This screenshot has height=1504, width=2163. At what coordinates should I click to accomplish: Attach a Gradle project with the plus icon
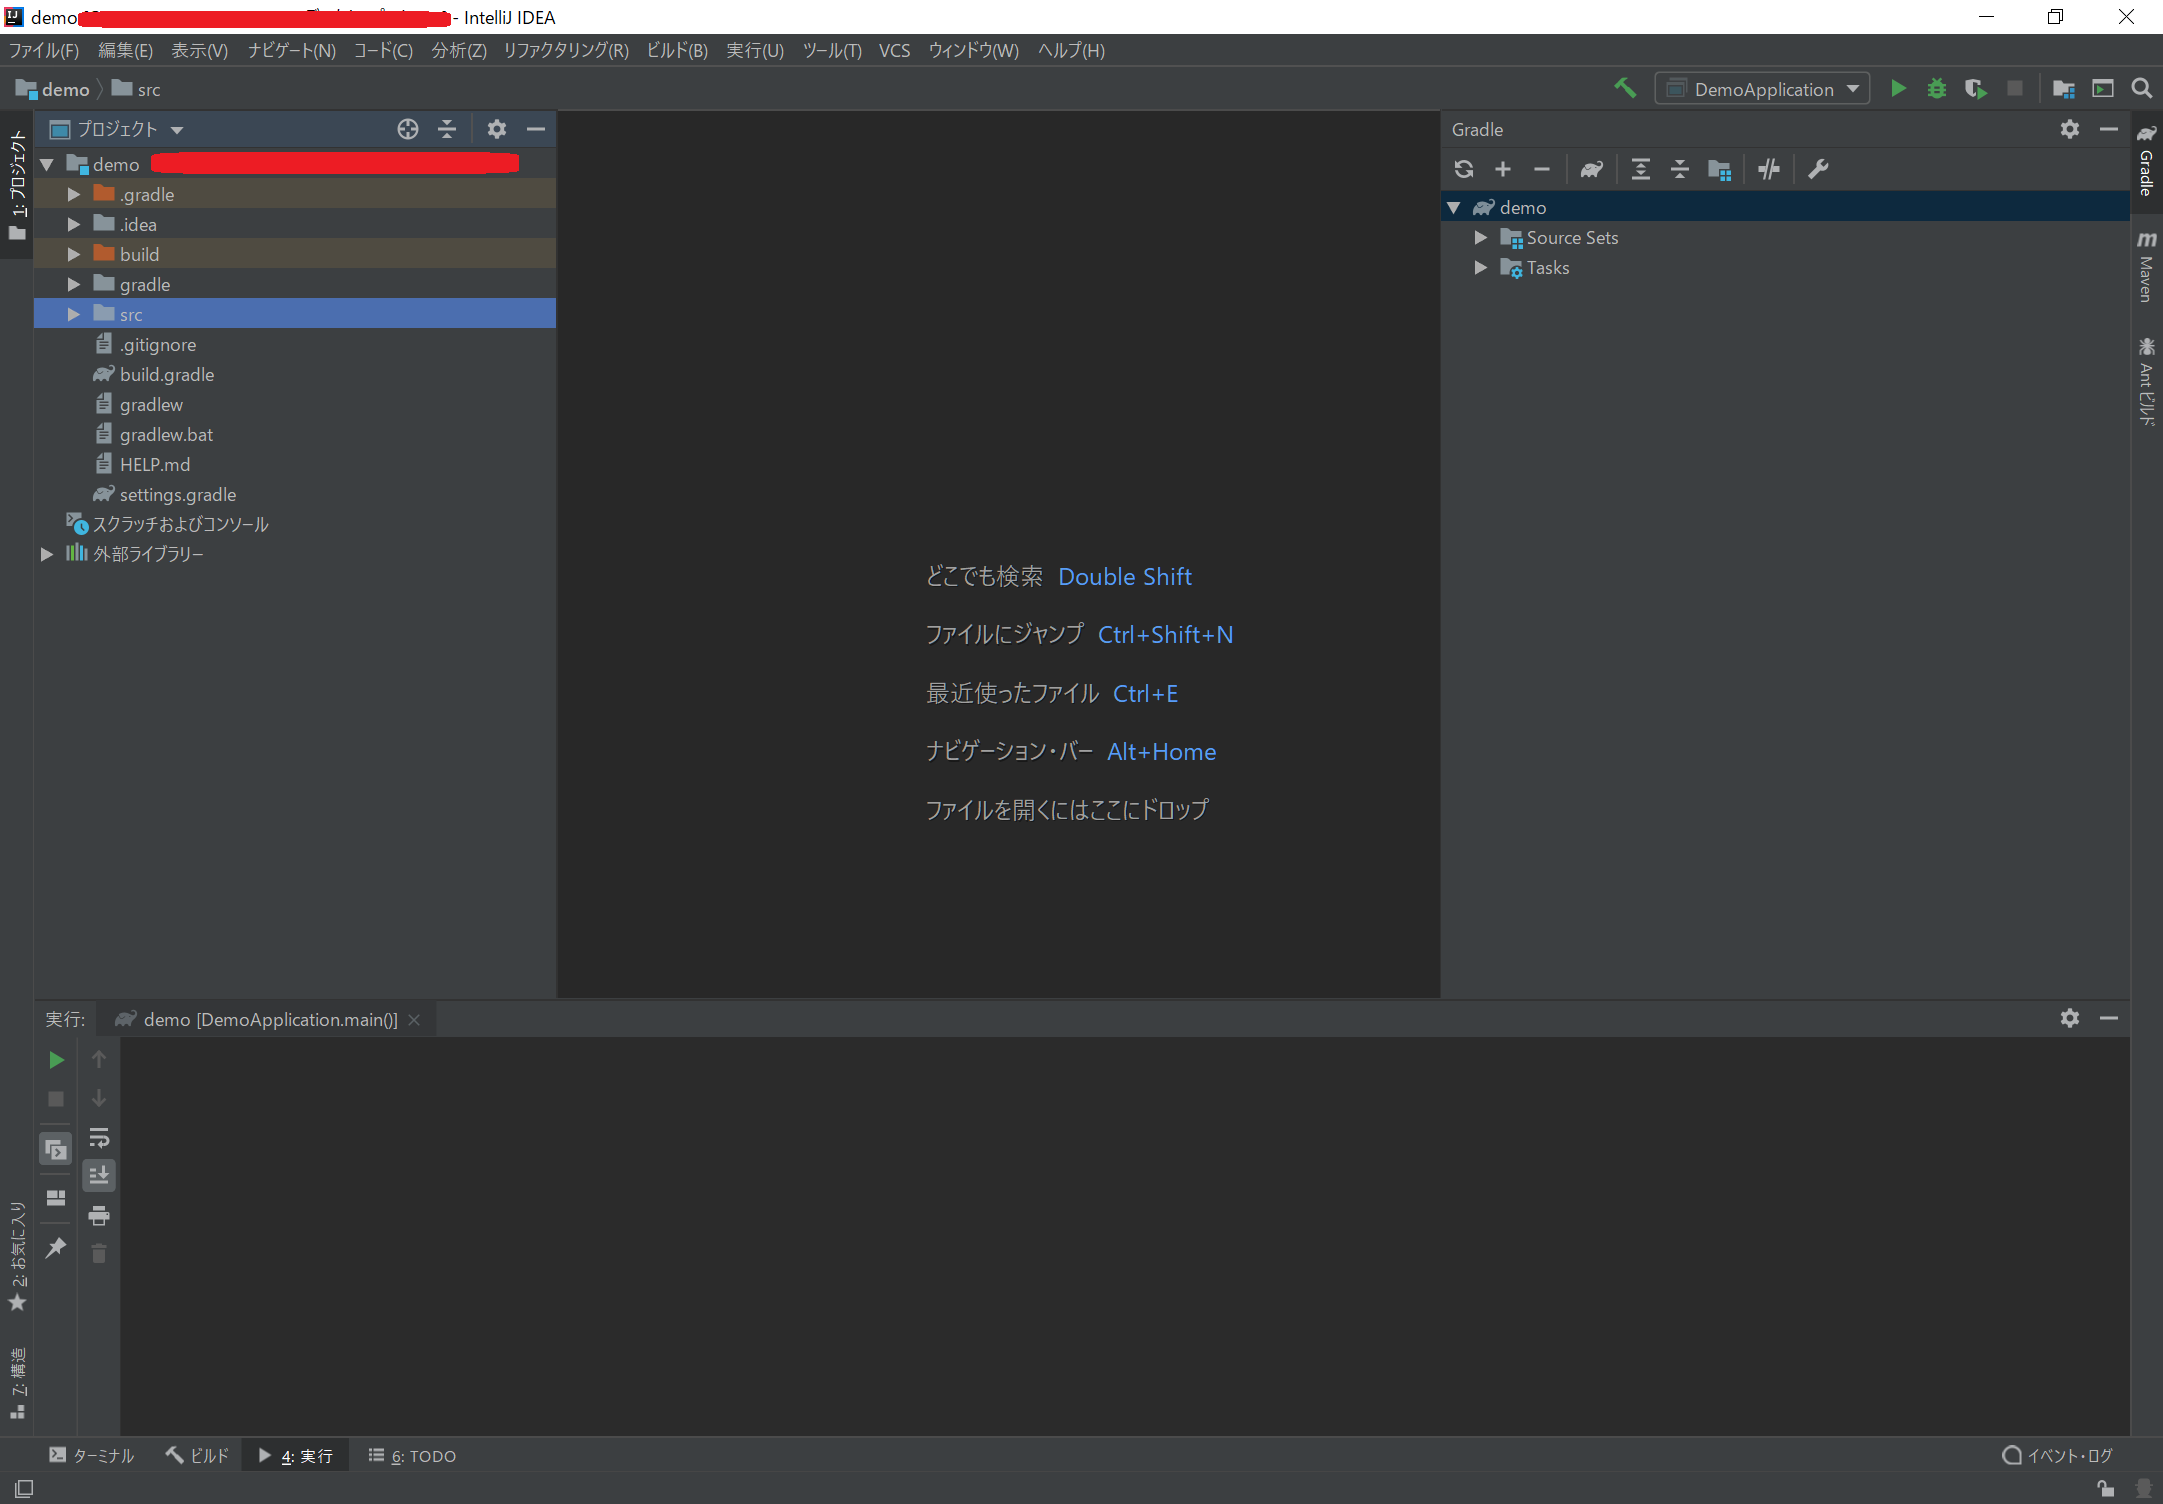click(x=1503, y=169)
